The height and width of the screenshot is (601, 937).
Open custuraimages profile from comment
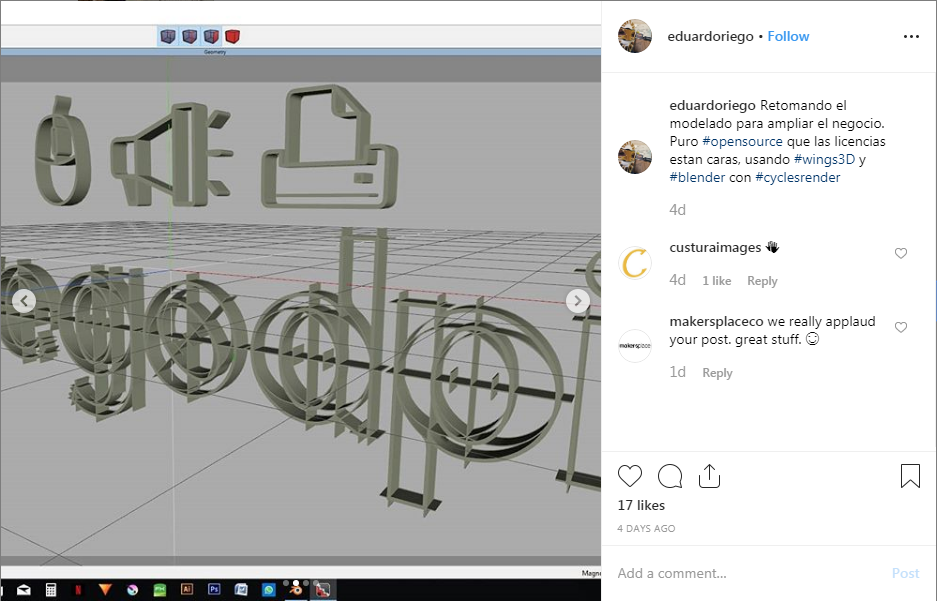[x=715, y=247]
